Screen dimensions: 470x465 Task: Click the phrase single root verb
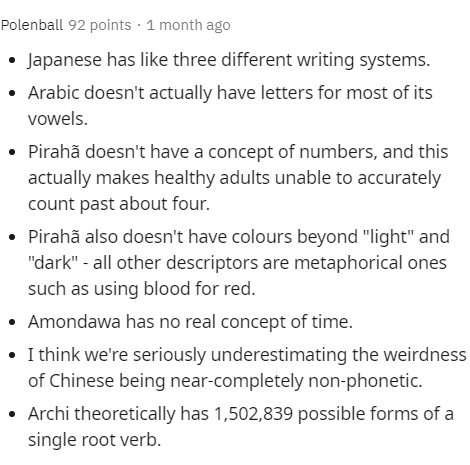coord(95,440)
